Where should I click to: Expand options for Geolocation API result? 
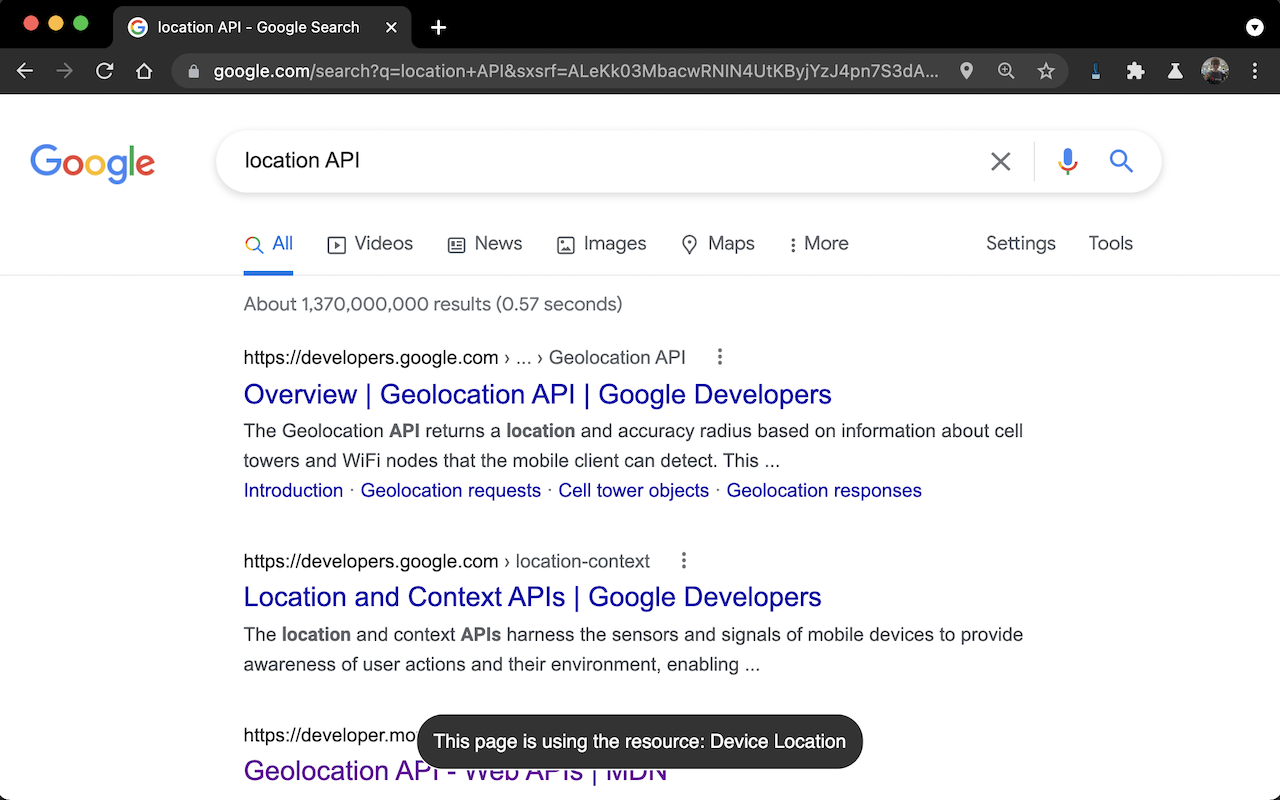point(719,357)
